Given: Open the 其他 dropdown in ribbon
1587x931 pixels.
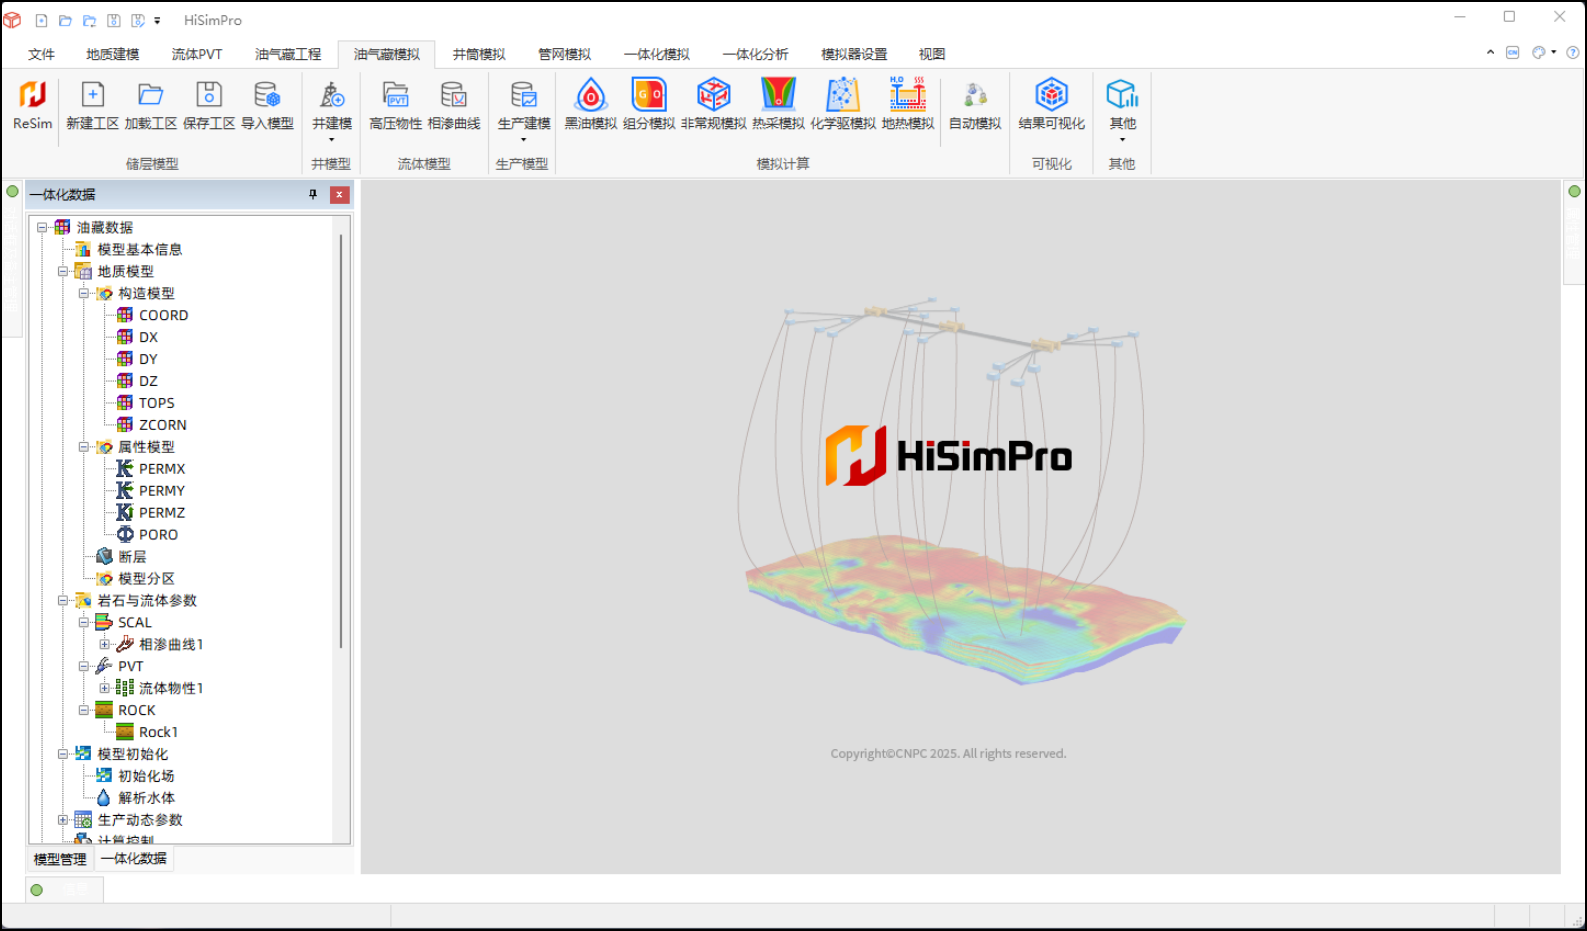Looking at the screenshot, I should coord(1122,110).
